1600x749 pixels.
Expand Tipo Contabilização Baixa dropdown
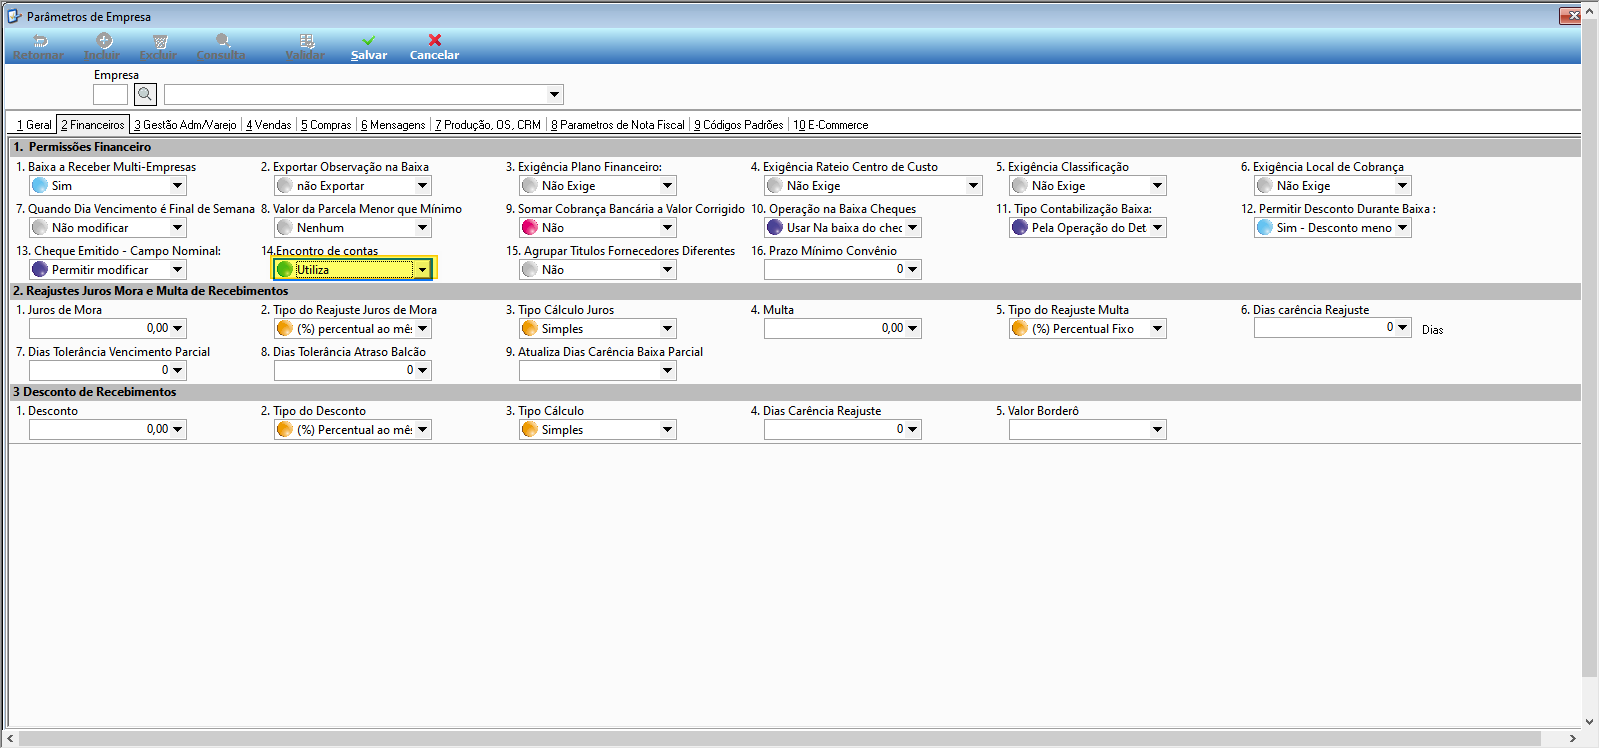tap(1158, 228)
